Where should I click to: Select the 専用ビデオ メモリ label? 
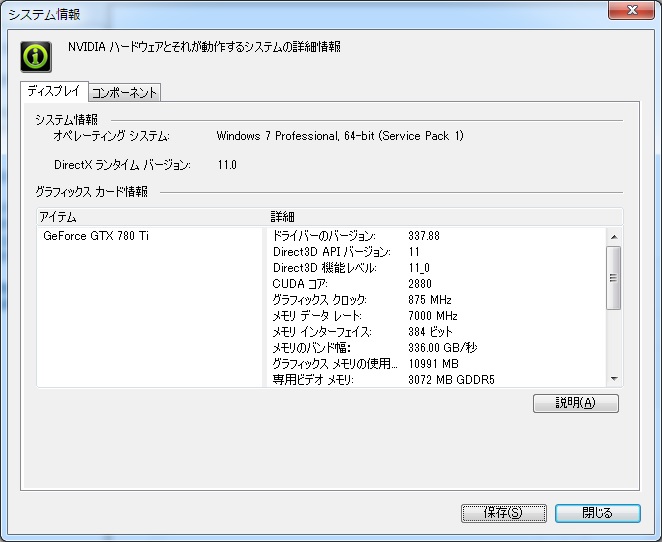click(313, 380)
